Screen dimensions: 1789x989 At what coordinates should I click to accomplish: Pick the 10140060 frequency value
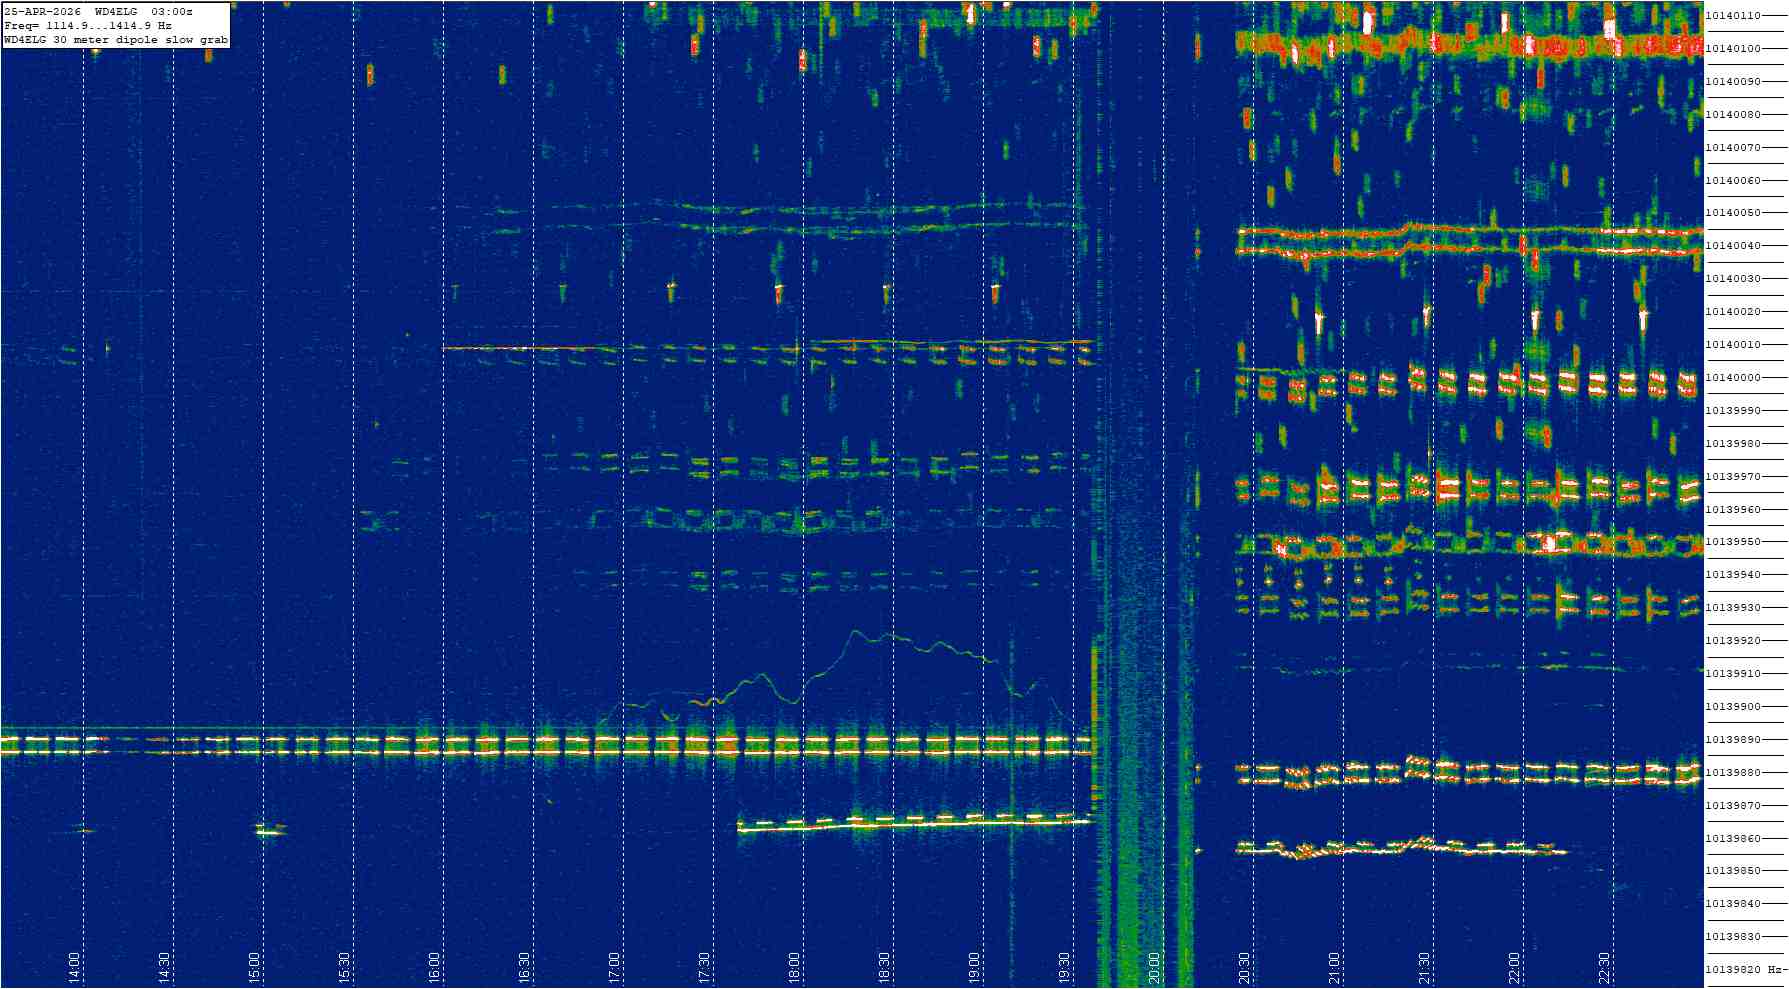tap(1733, 181)
